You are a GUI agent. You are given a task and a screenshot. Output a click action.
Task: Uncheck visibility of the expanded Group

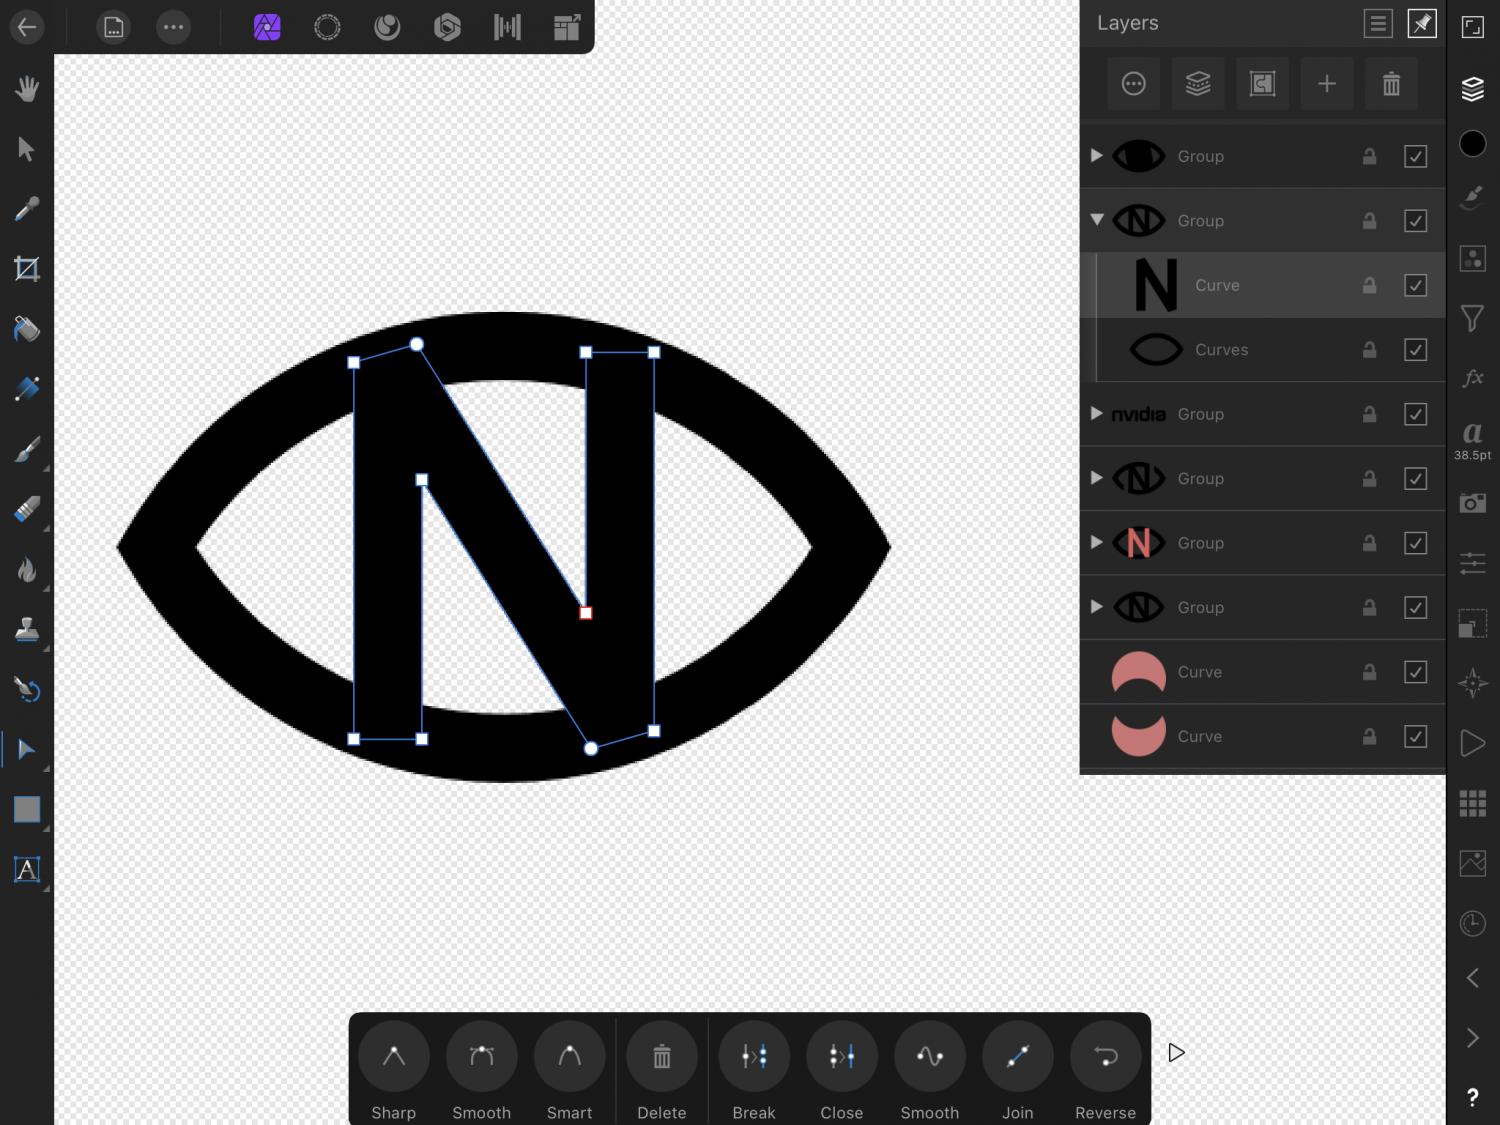tap(1416, 221)
